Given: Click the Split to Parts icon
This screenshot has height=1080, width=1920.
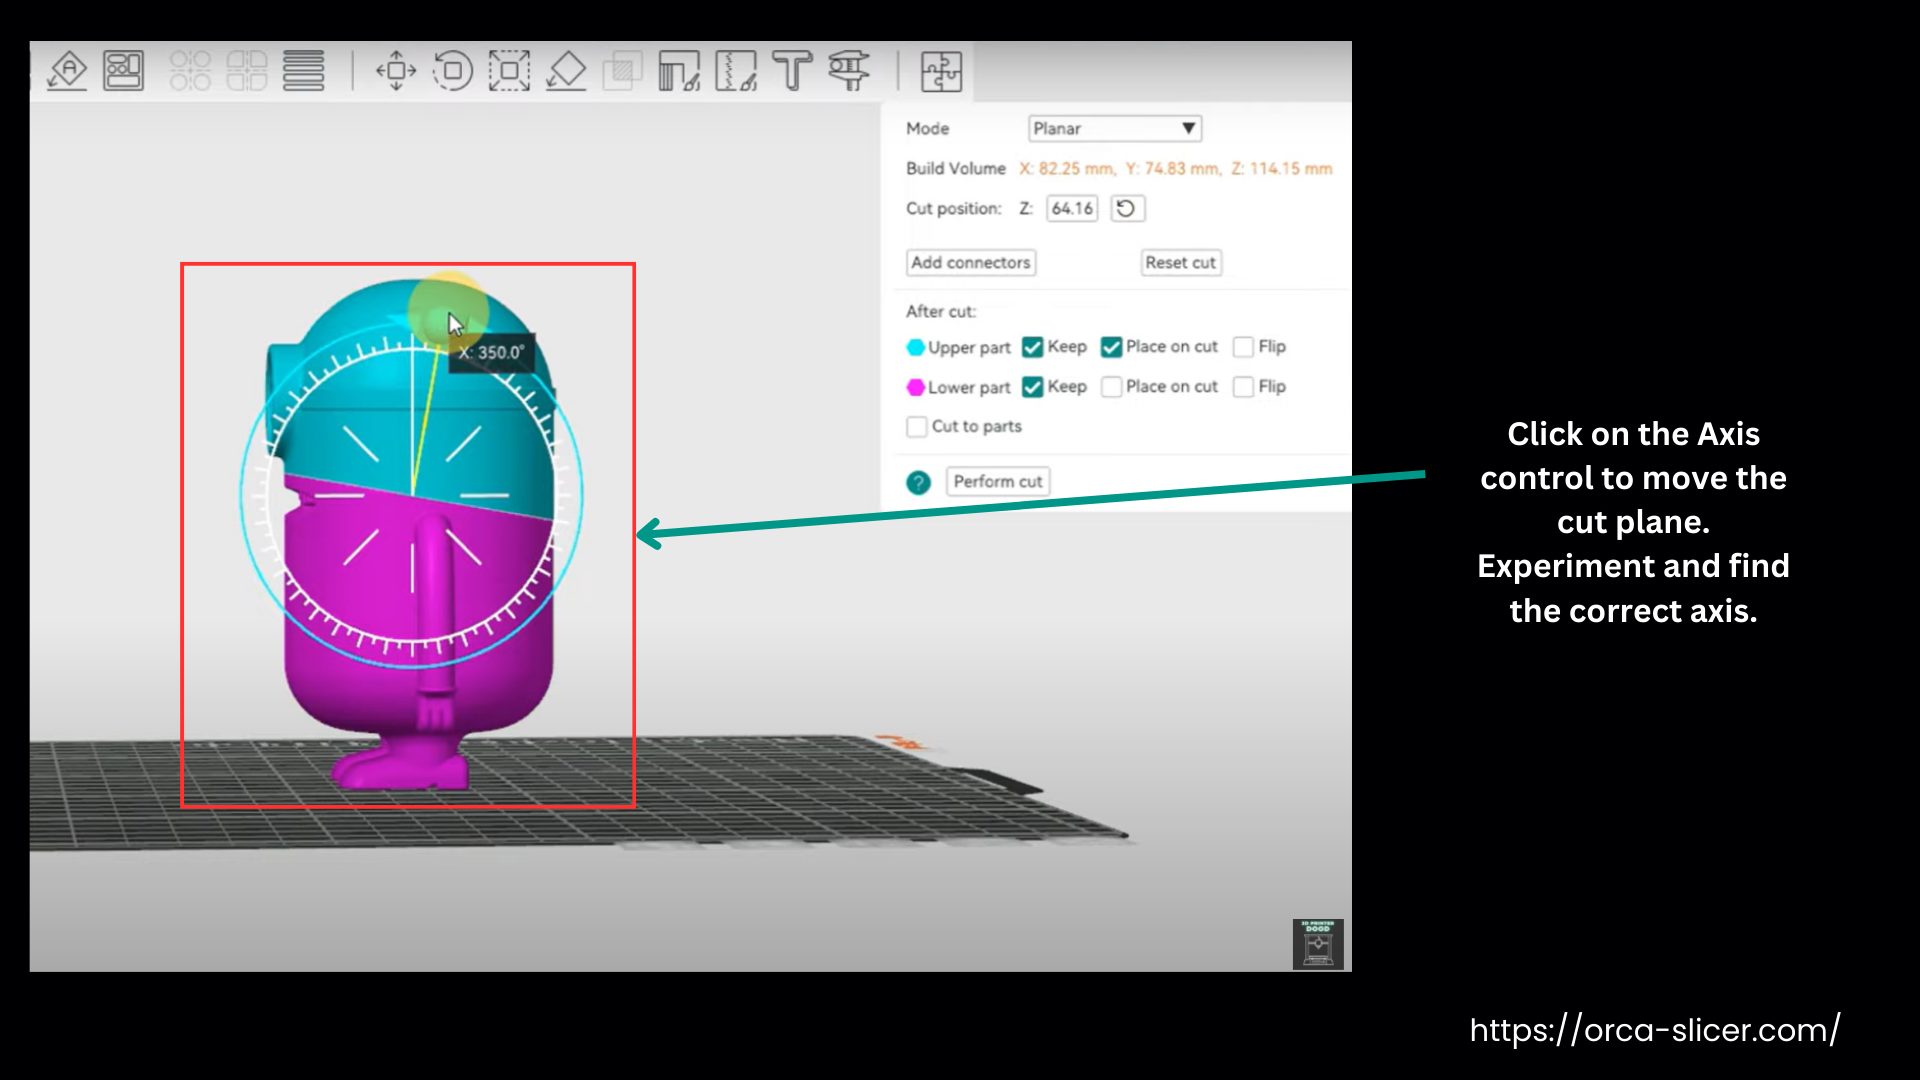Looking at the screenshot, I should 247,71.
